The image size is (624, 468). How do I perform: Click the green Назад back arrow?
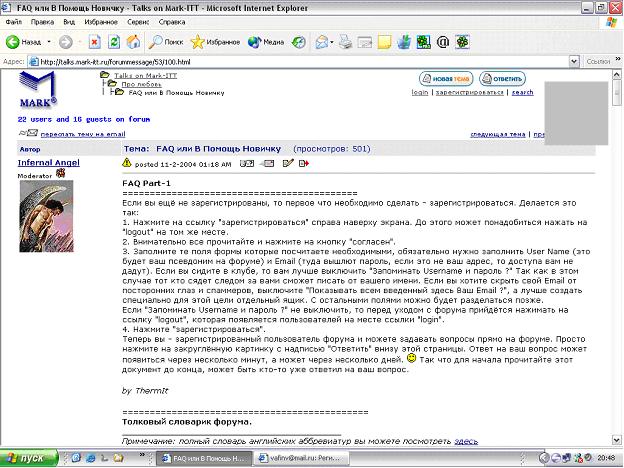pyautogui.click(x=12, y=42)
